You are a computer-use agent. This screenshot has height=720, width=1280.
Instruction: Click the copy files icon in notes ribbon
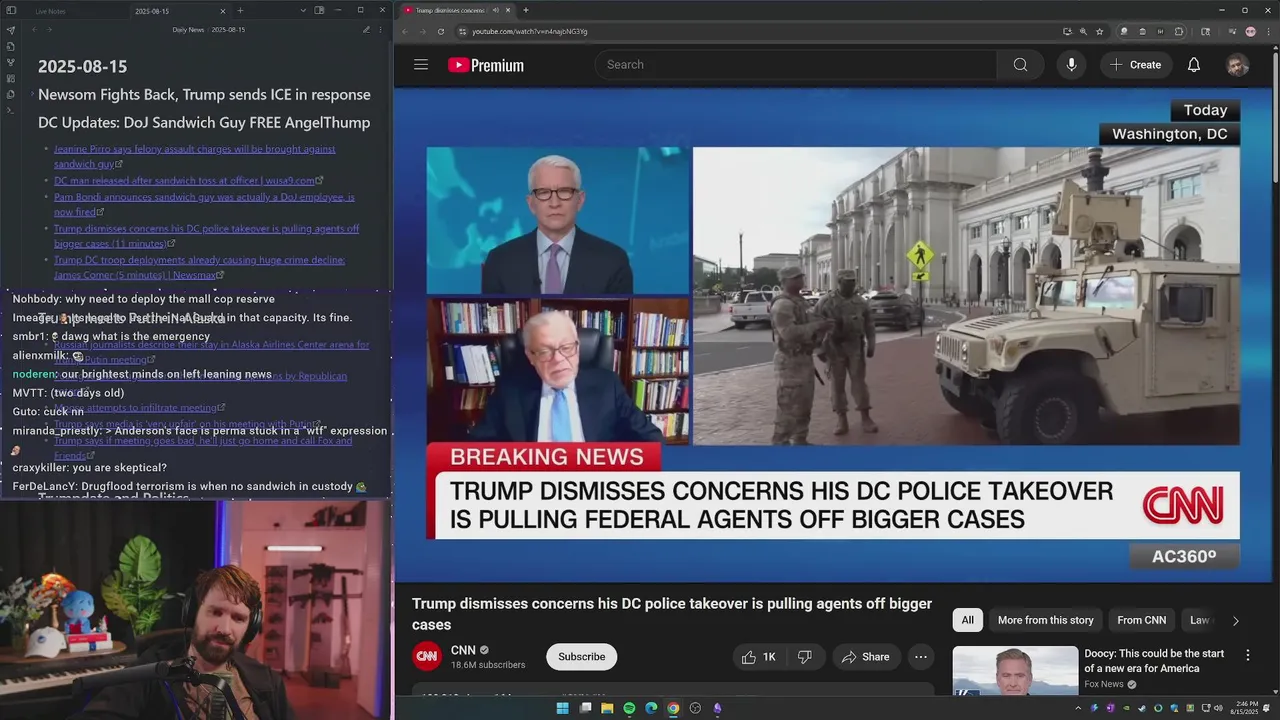pyautogui.click(x=10, y=94)
